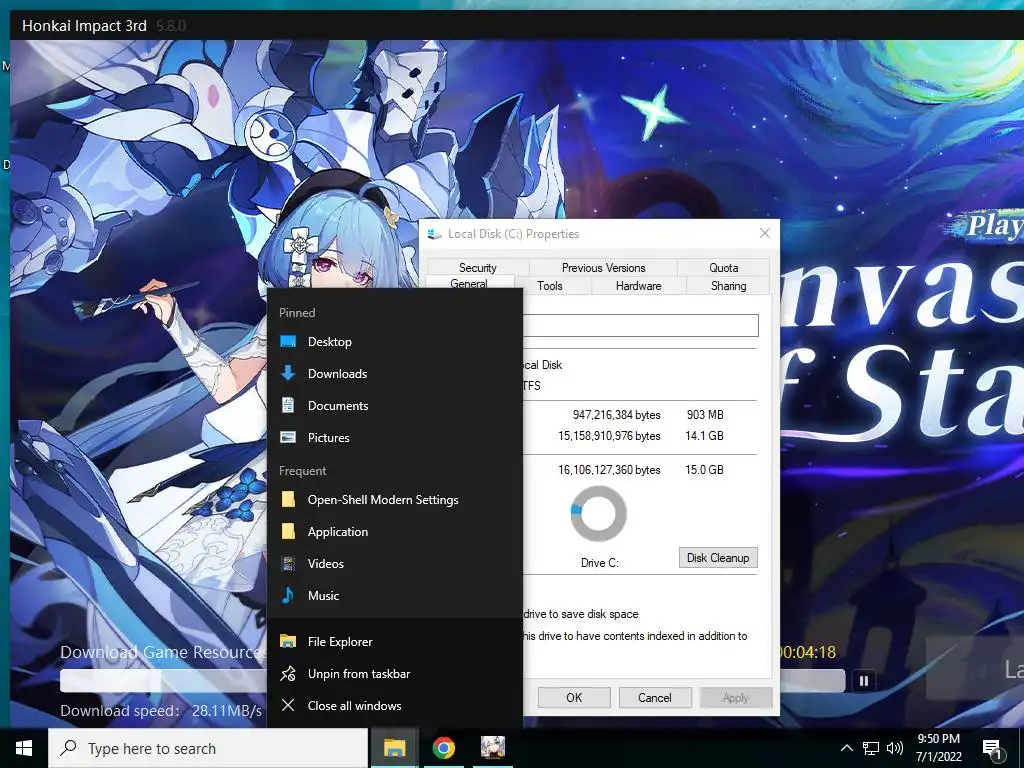Open pinned Documents entry
Viewport: 1024px width, 768px height.
tap(394, 406)
